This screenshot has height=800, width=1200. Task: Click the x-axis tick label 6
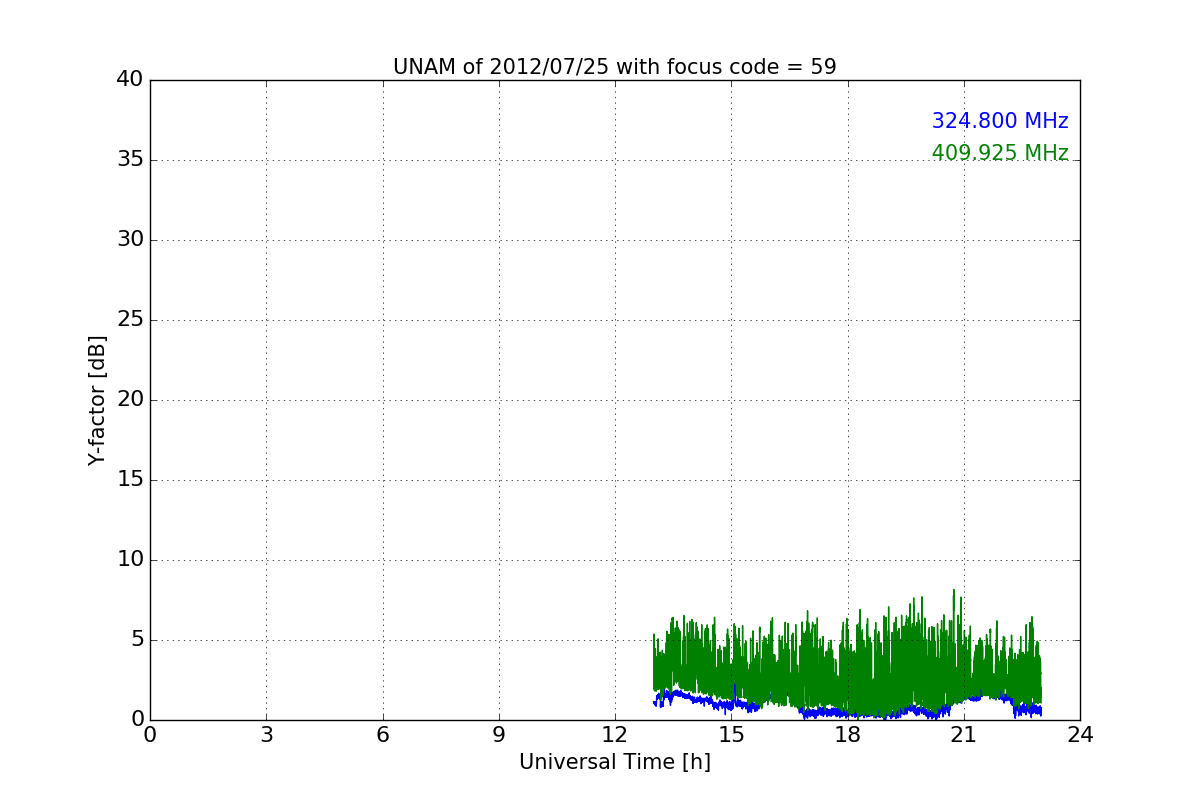382,735
